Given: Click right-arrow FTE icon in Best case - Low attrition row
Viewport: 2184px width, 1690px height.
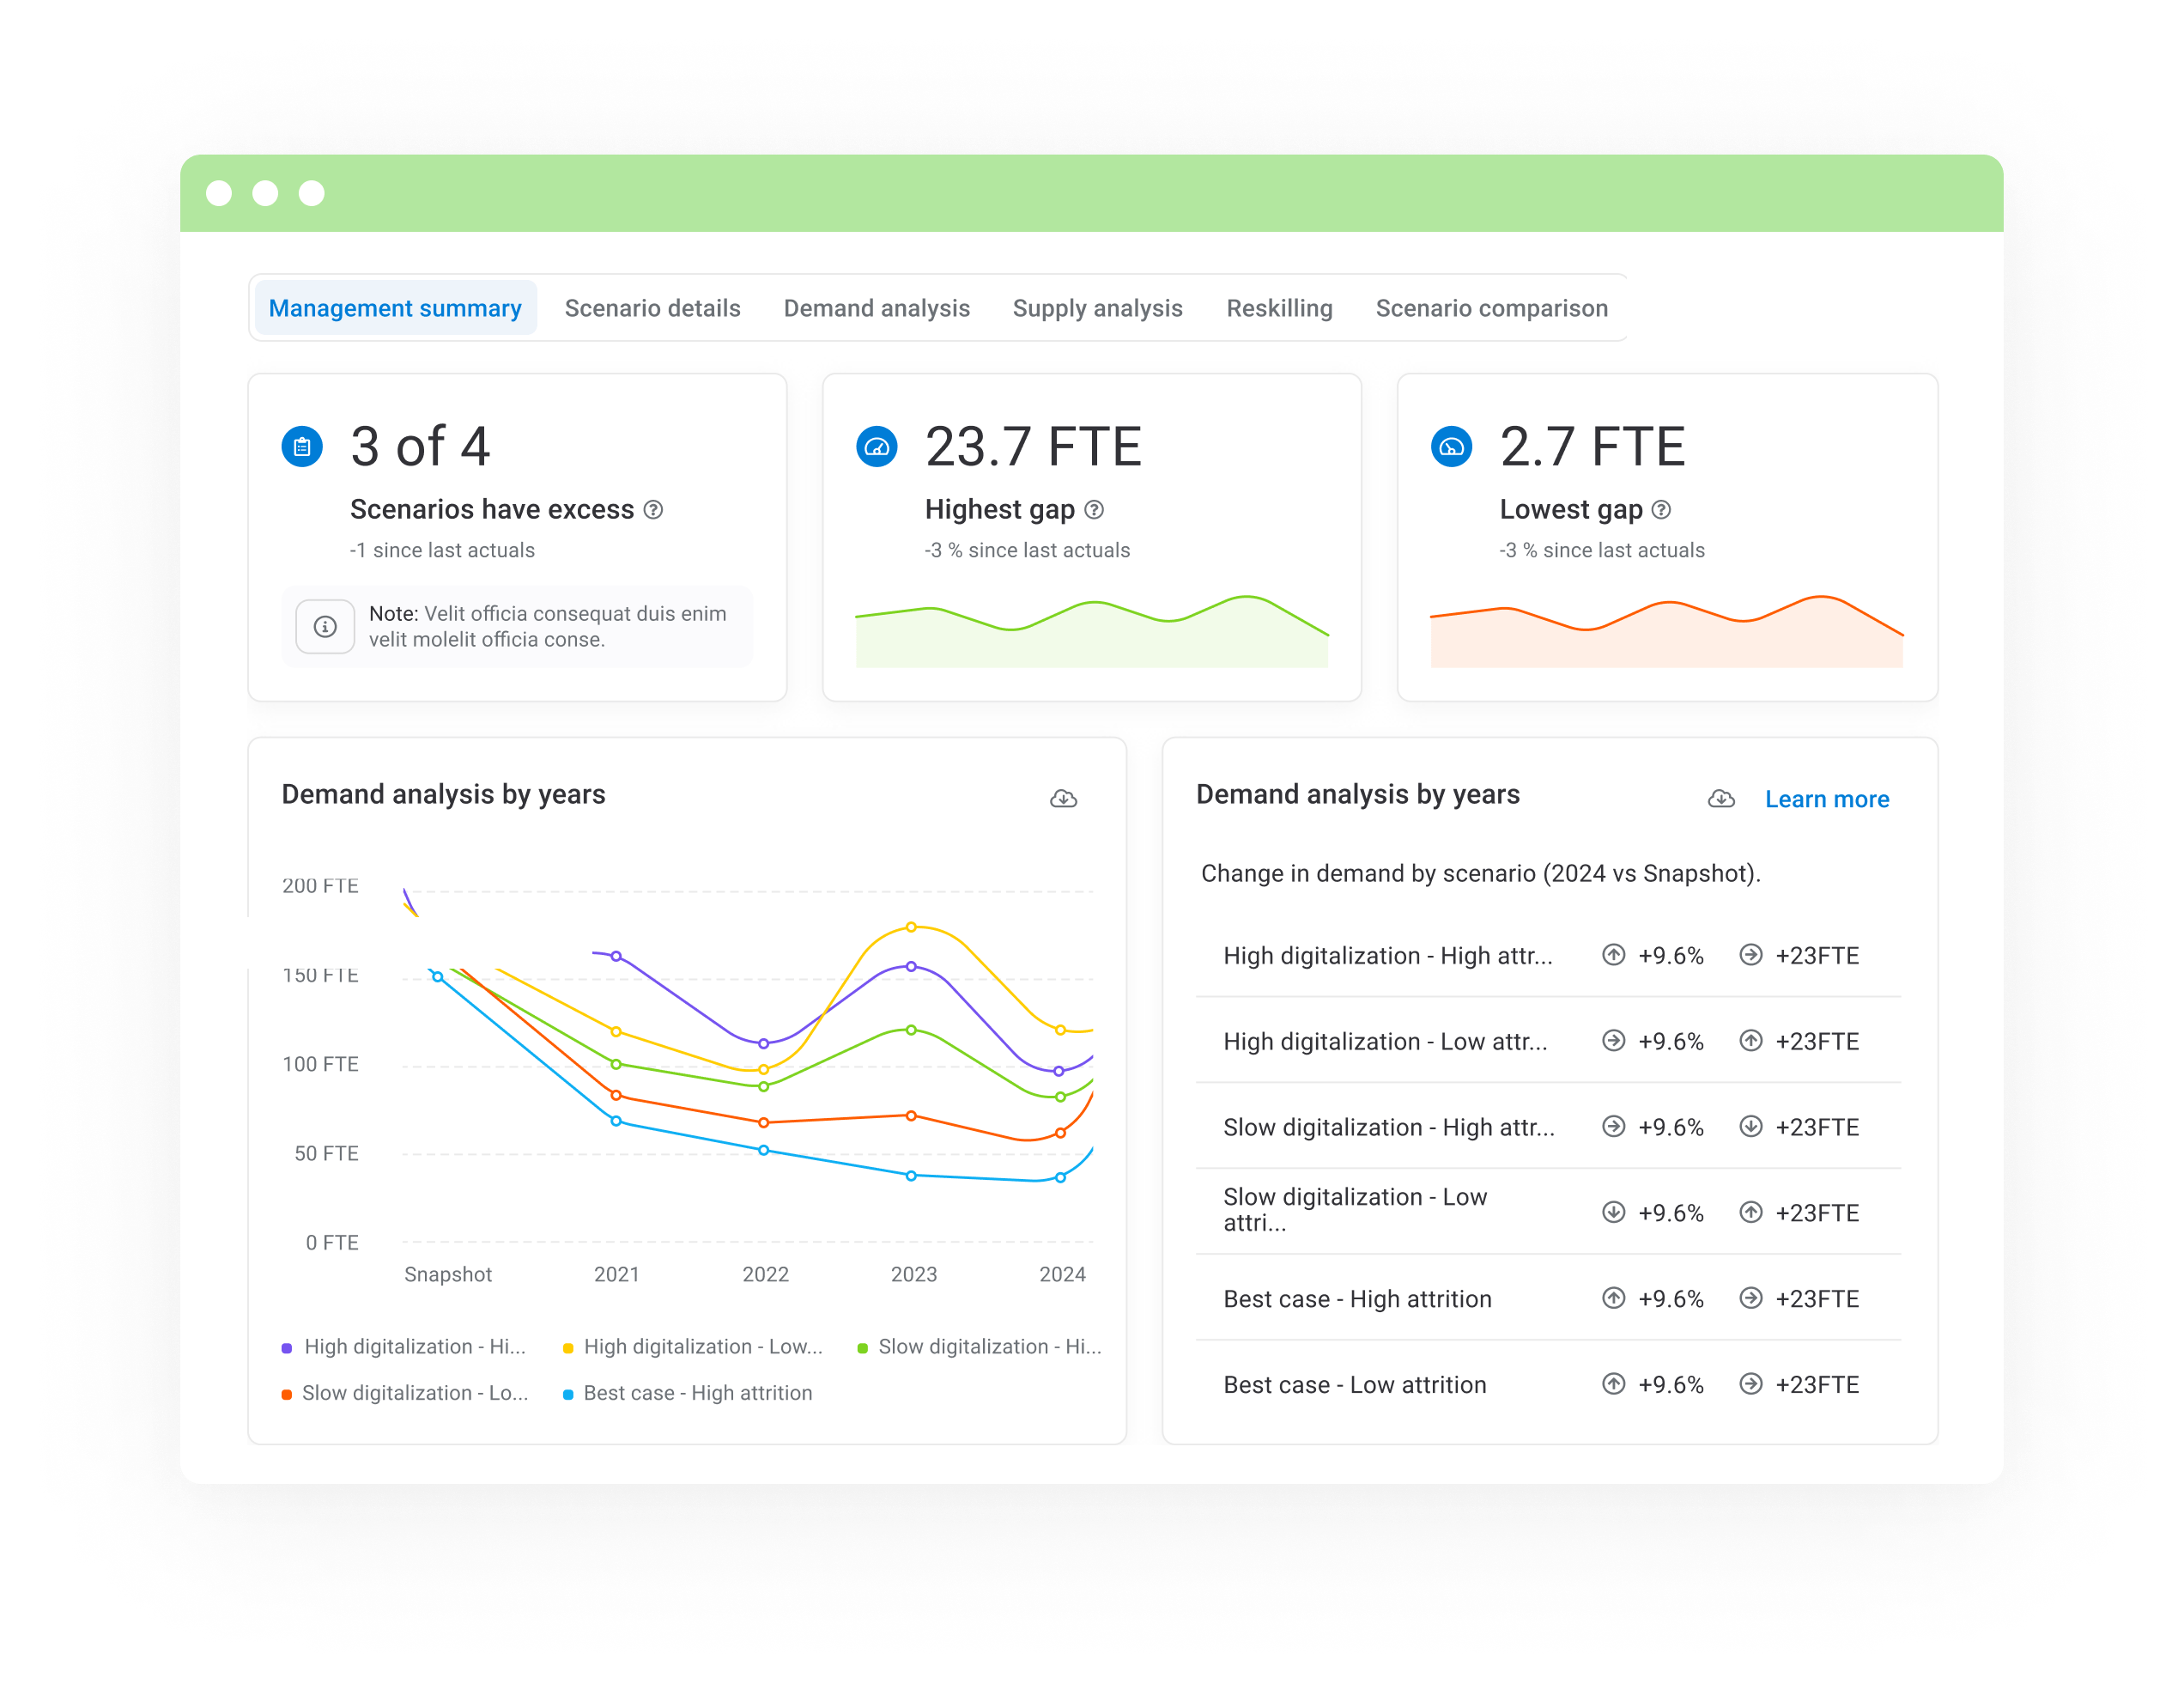Looking at the screenshot, I should [x=1750, y=1385].
